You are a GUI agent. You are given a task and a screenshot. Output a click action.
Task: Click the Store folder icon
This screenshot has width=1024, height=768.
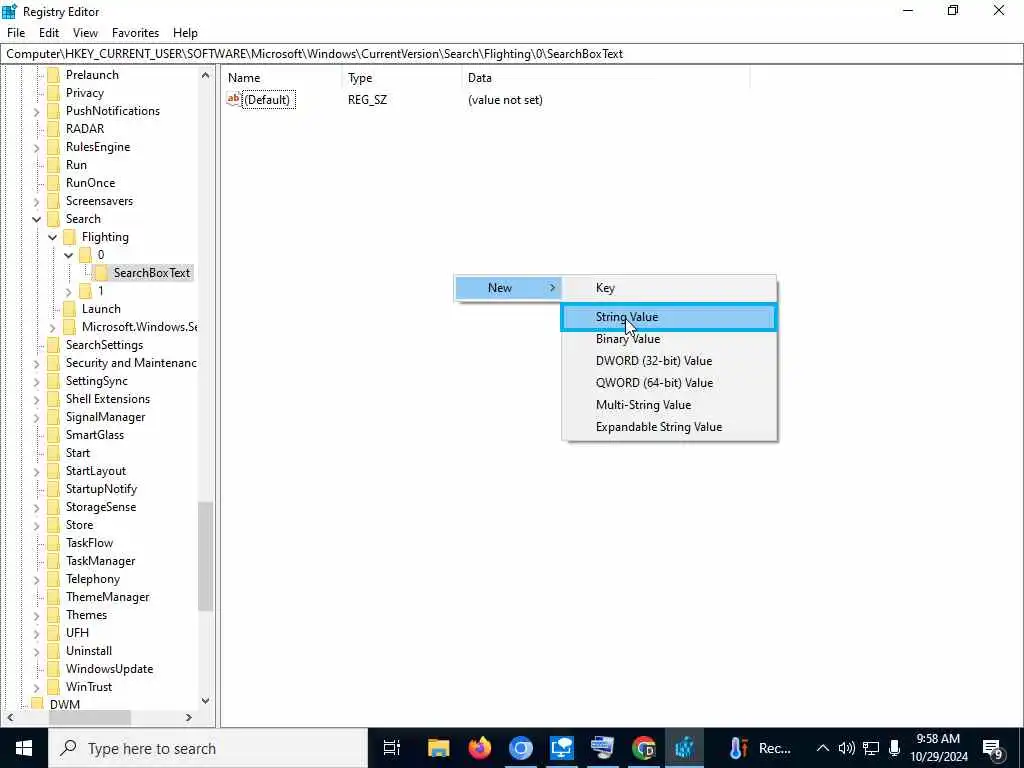coord(54,525)
